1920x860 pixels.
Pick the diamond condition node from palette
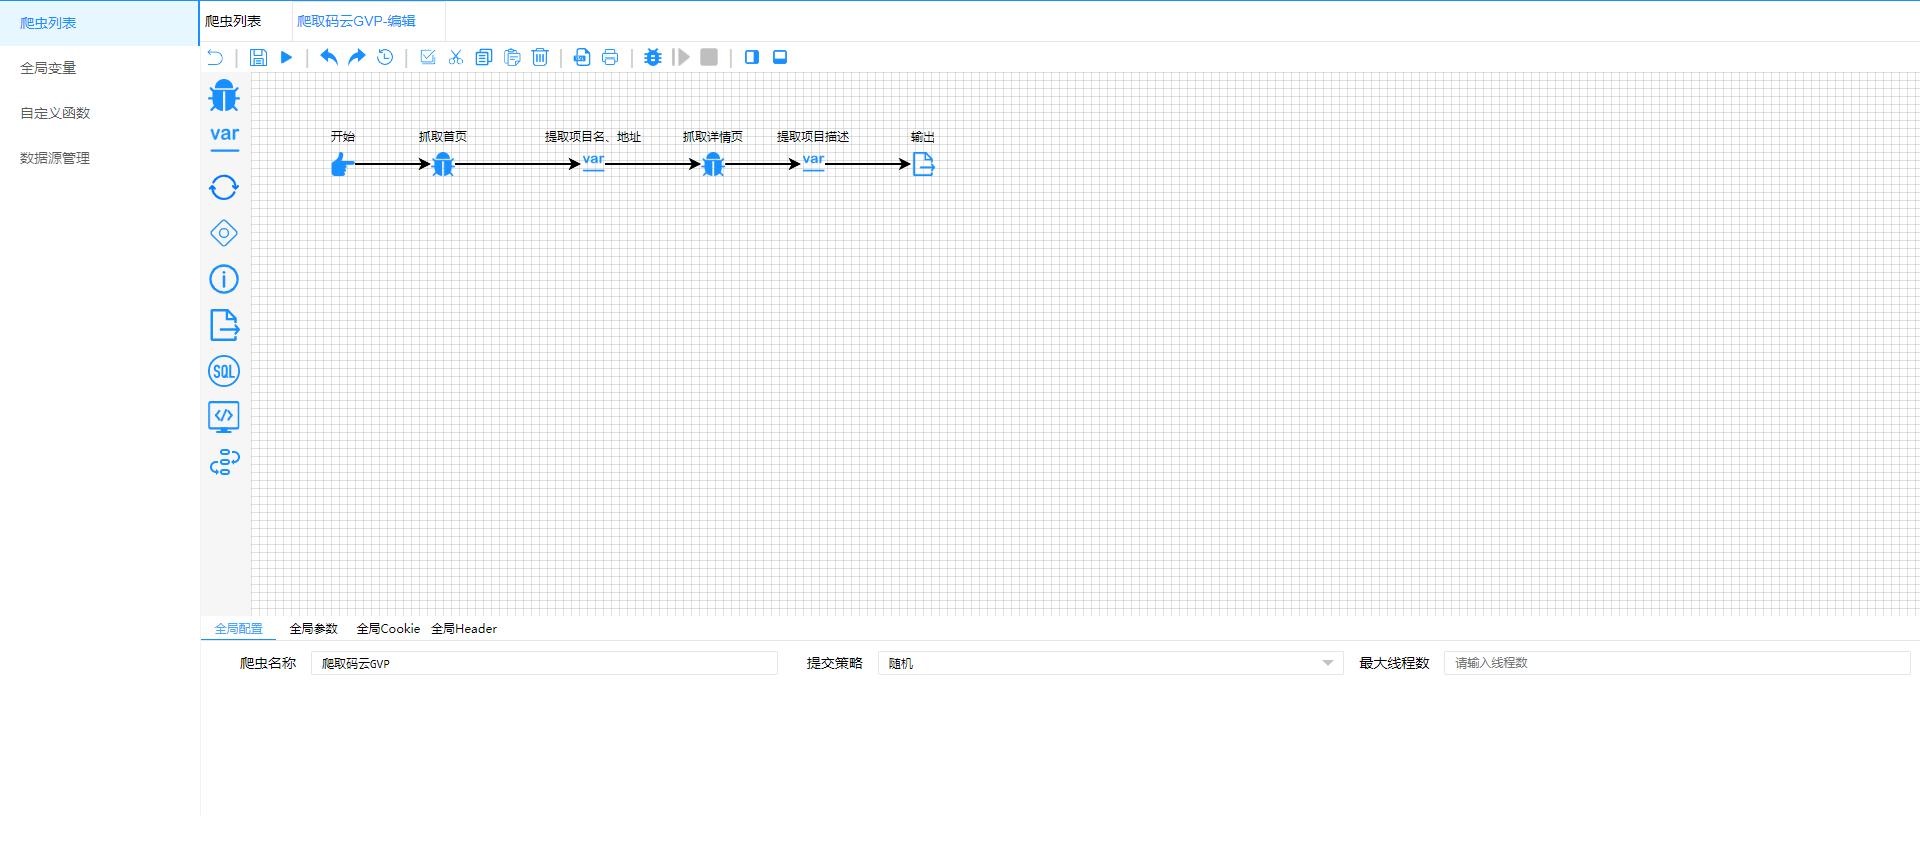coord(224,233)
